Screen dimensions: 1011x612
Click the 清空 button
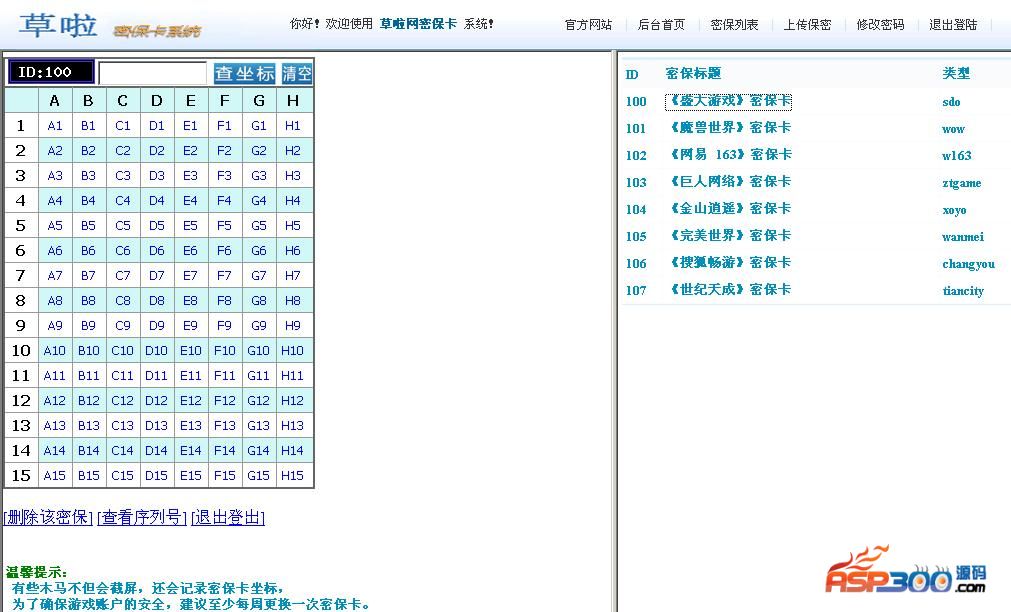[297, 73]
